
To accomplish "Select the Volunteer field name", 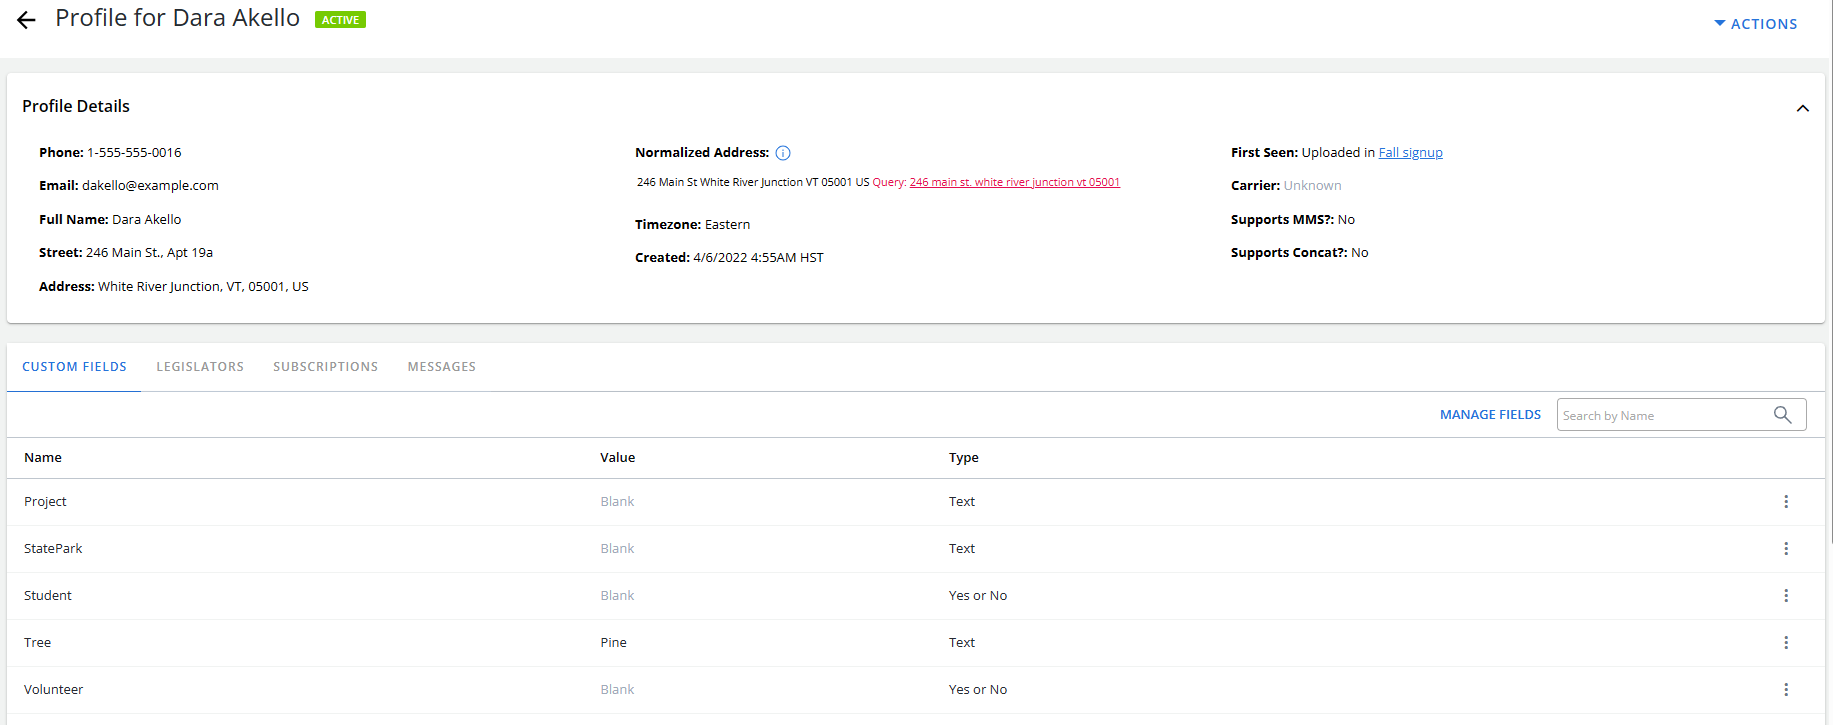I will pyautogui.click(x=54, y=690).
